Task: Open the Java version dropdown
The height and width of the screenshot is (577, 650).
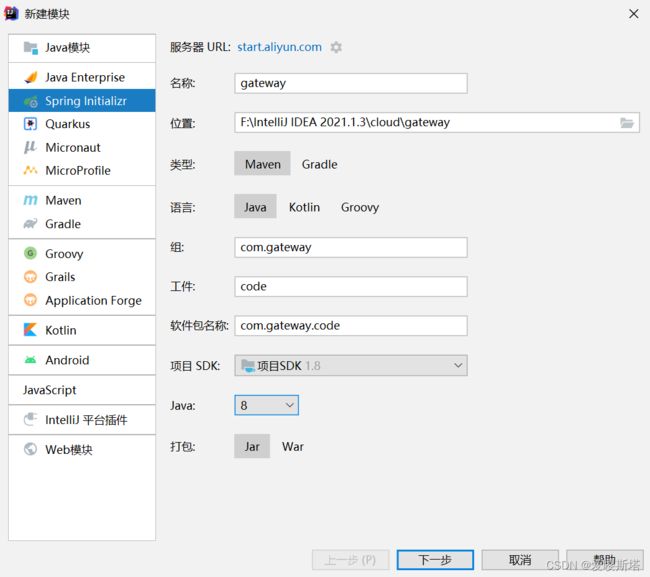Action: pyautogui.click(x=266, y=405)
